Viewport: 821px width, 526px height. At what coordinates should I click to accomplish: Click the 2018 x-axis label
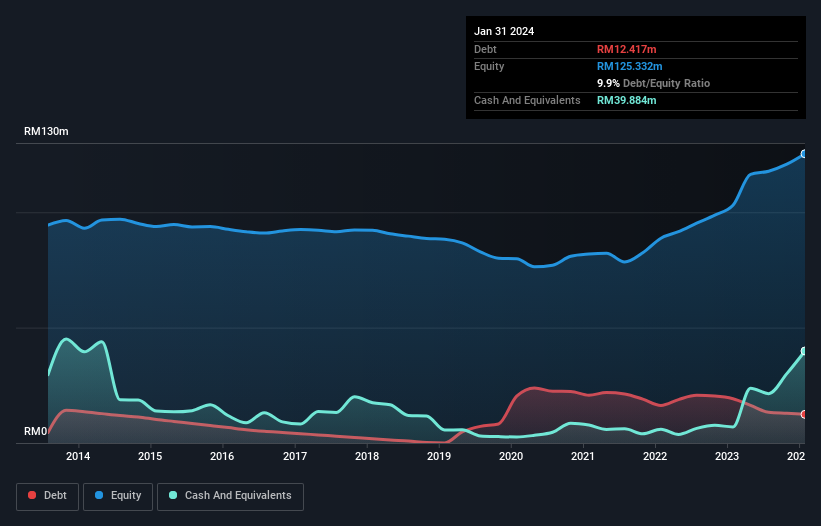pos(367,456)
